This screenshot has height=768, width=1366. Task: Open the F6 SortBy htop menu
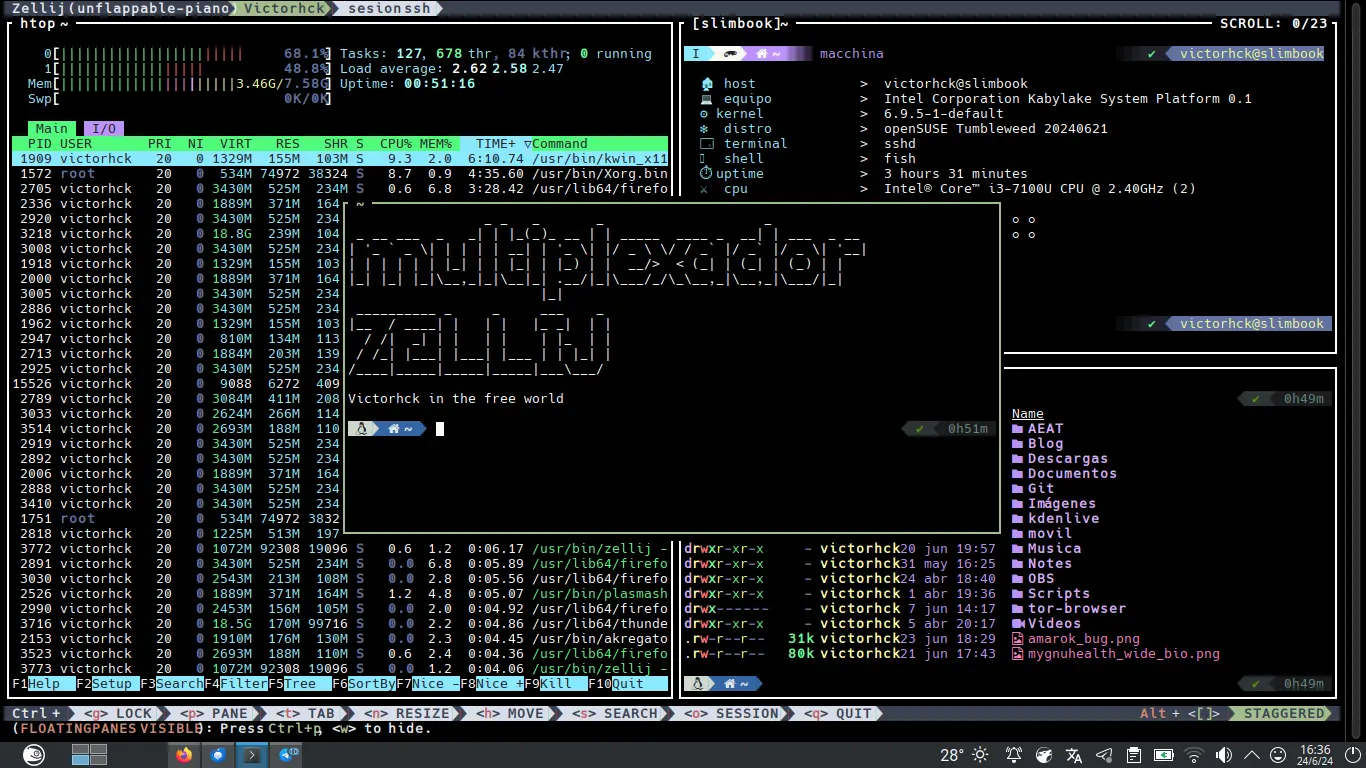pos(364,684)
